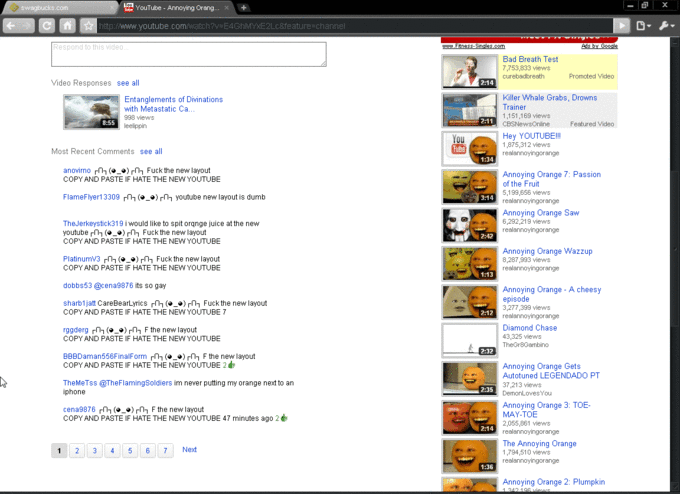Follow the @cena9876 reply link
The width and height of the screenshot is (680, 494).
tap(114, 285)
